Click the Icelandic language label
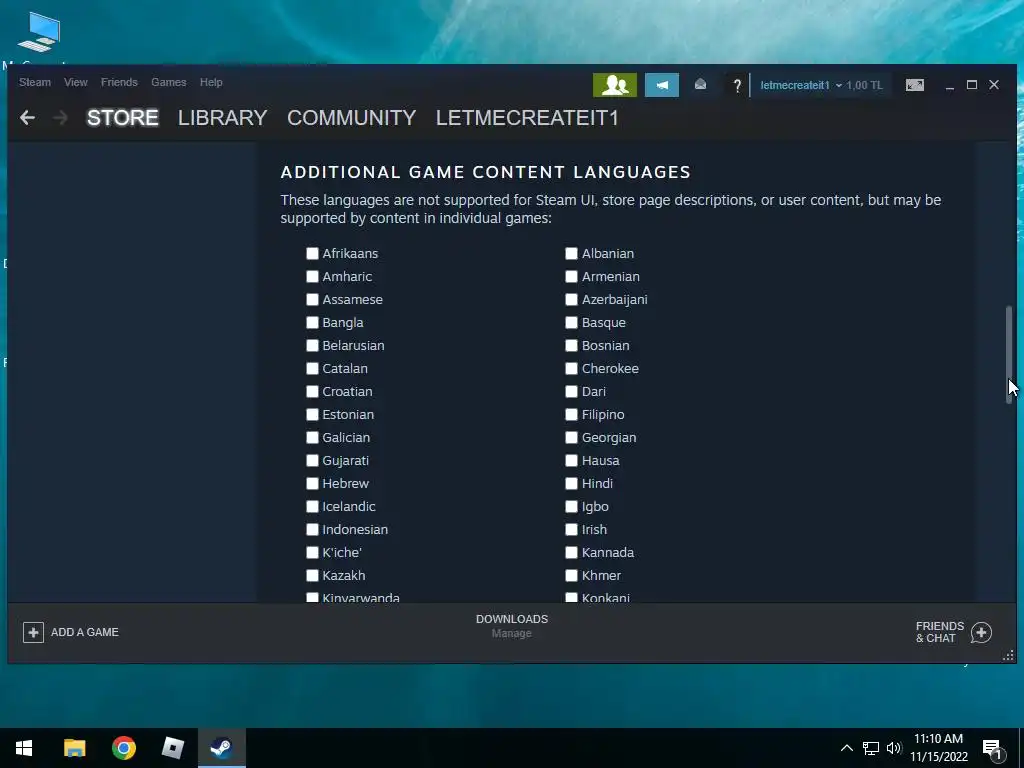The height and width of the screenshot is (768, 1024). tap(349, 506)
